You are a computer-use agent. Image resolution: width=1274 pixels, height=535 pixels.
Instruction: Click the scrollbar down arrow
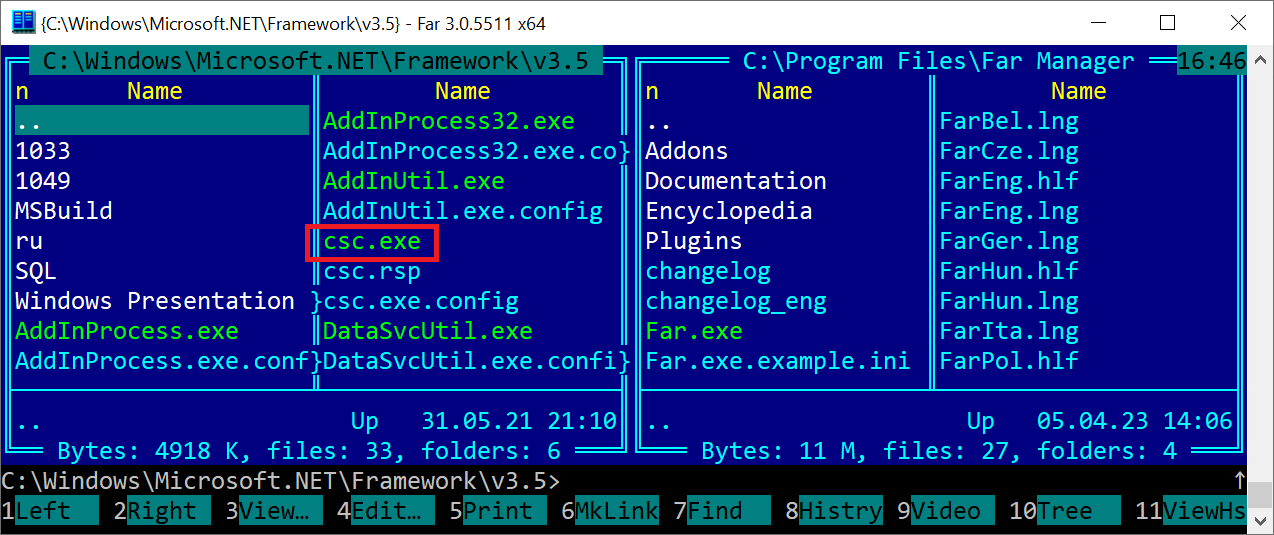click(1261, 522)
